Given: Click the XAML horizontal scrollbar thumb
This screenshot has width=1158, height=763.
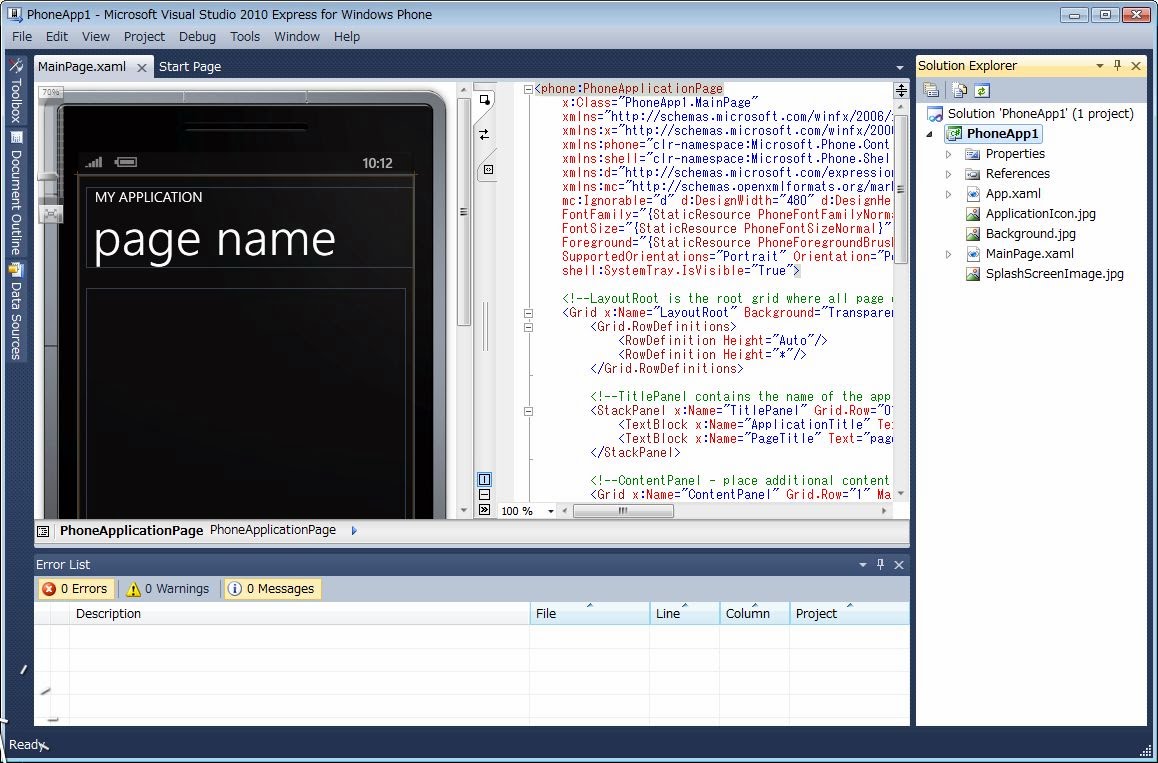Looking at the screenshot, I should [623, 511].
